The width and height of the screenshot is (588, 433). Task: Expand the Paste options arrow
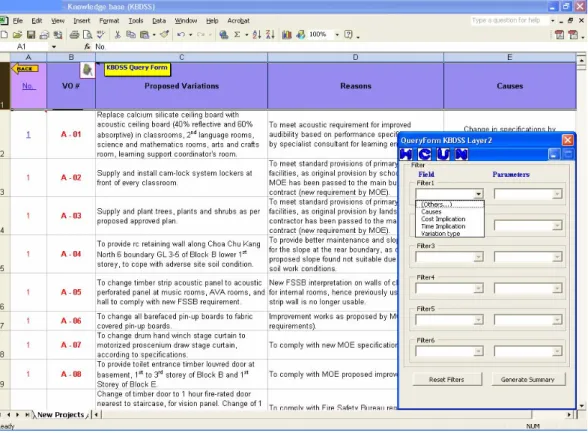click(x=154, y=35)
